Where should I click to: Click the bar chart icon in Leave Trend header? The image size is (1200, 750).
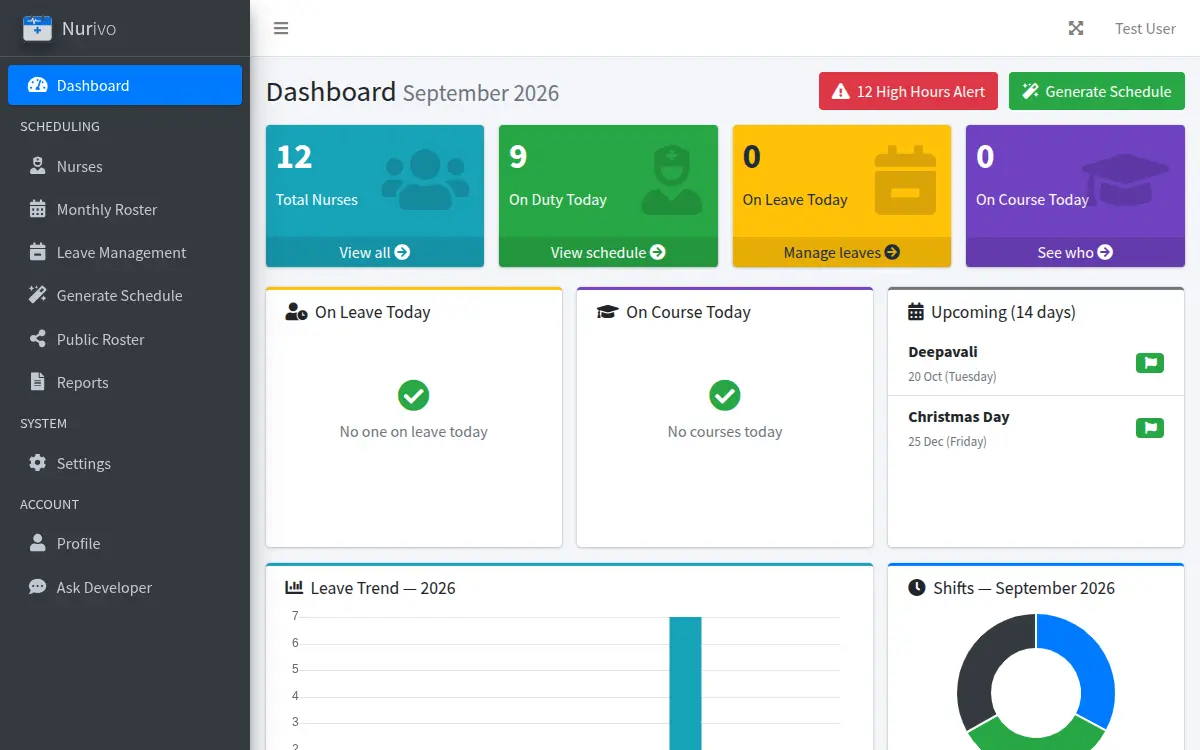point(294,588)
